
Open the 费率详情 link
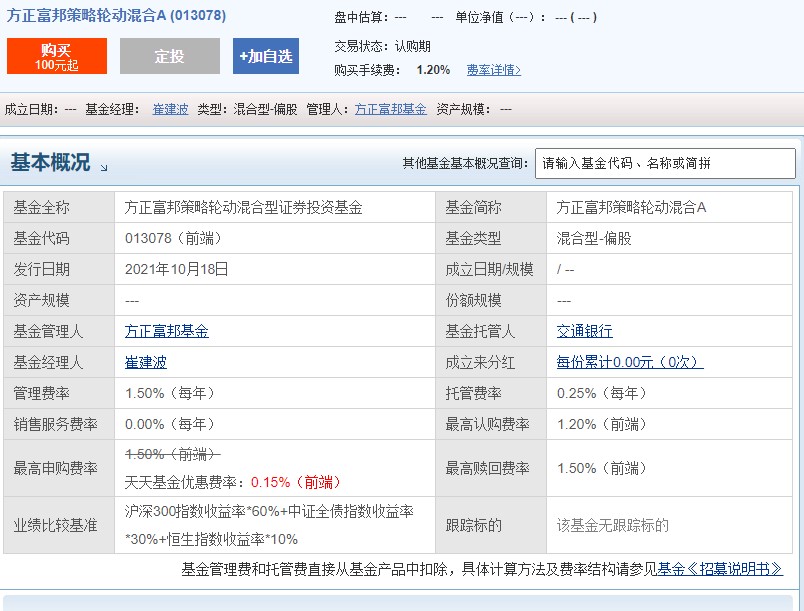[x=494, y=70]
